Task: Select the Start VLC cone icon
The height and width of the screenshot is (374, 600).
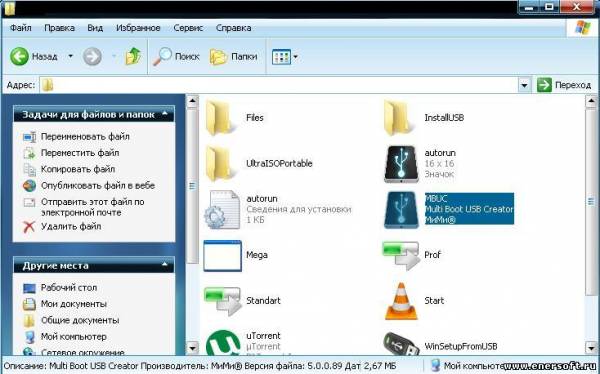Action: [x=401, y=301]
